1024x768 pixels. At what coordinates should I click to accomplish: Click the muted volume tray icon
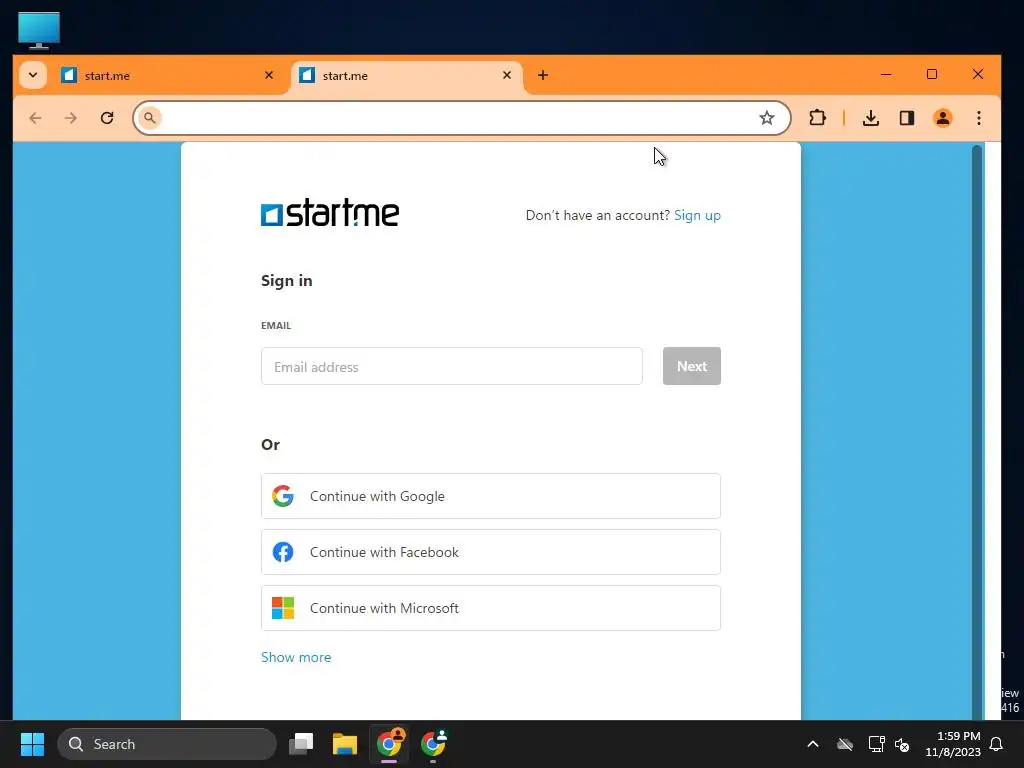point(902,744)
